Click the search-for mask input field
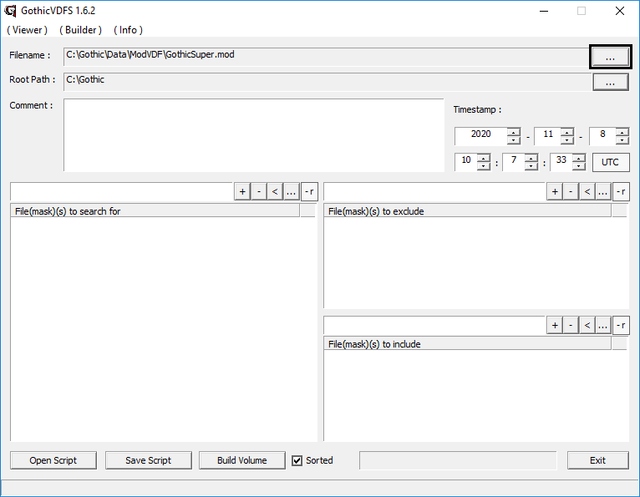 pyautogui.click(x=122, y=191)
